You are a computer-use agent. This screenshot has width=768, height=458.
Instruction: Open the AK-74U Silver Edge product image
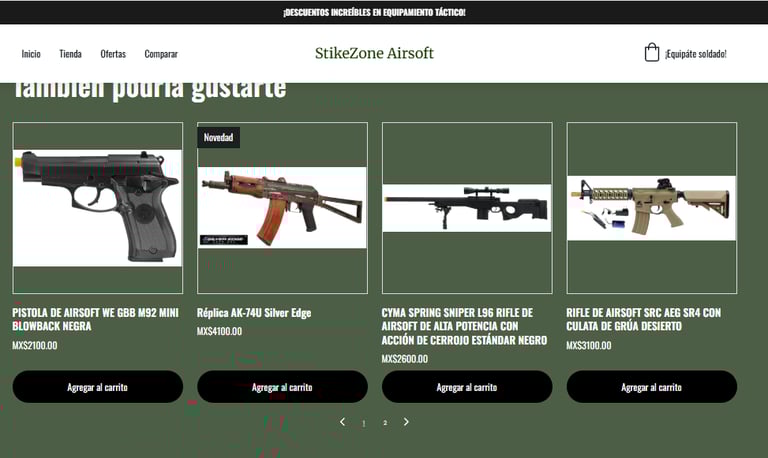tap(282, 208)
